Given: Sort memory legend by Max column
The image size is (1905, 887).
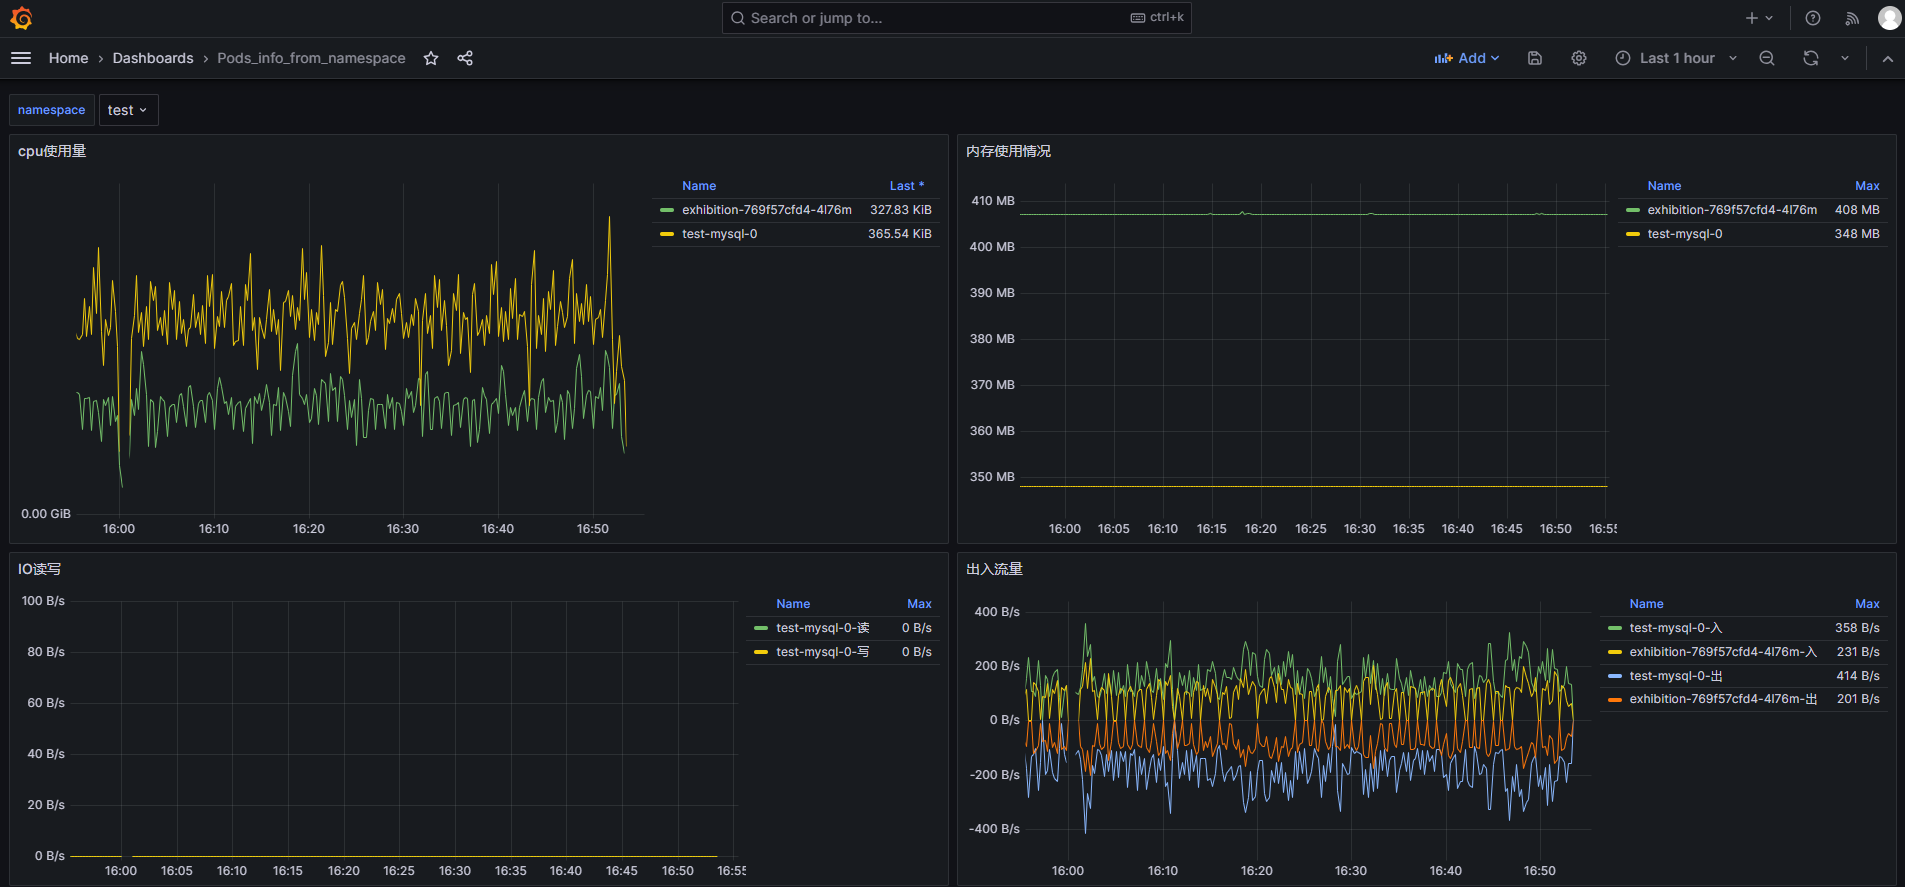Looking at the screenshot, I should [1867, 186].
